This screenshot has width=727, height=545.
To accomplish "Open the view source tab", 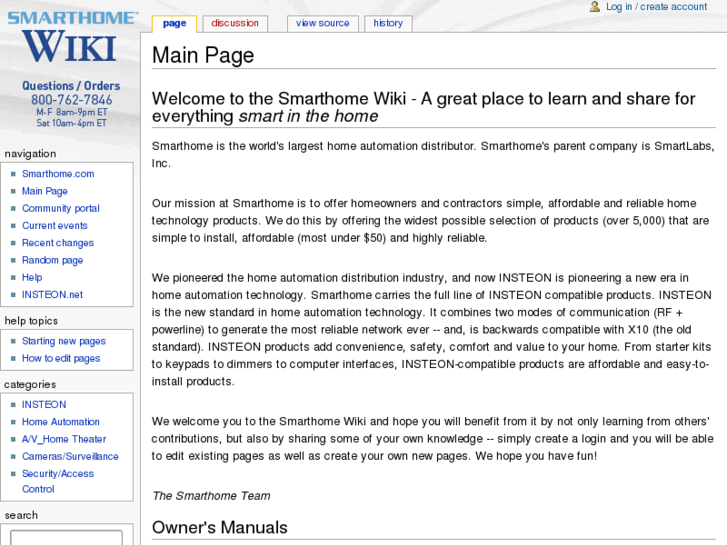I will [323, 24].
